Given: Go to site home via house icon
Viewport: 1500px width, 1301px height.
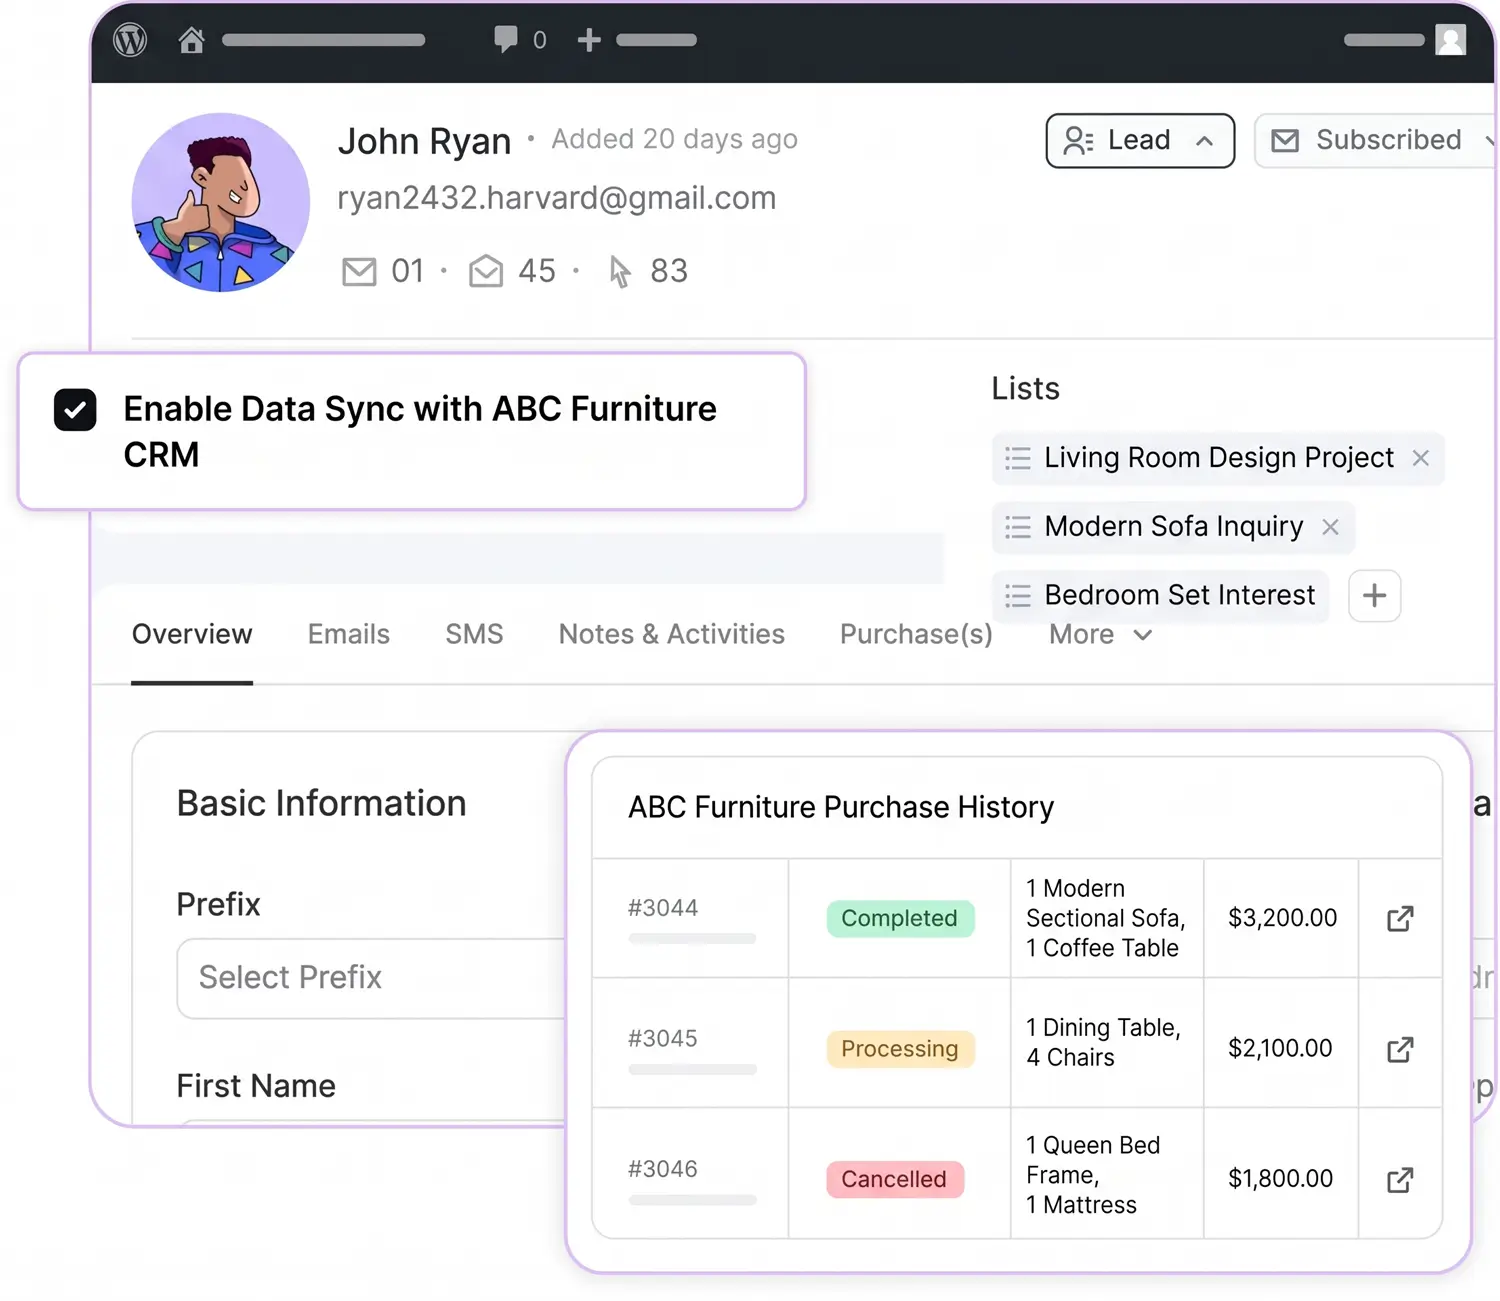Looking at the screenshot, I should 191,40.
